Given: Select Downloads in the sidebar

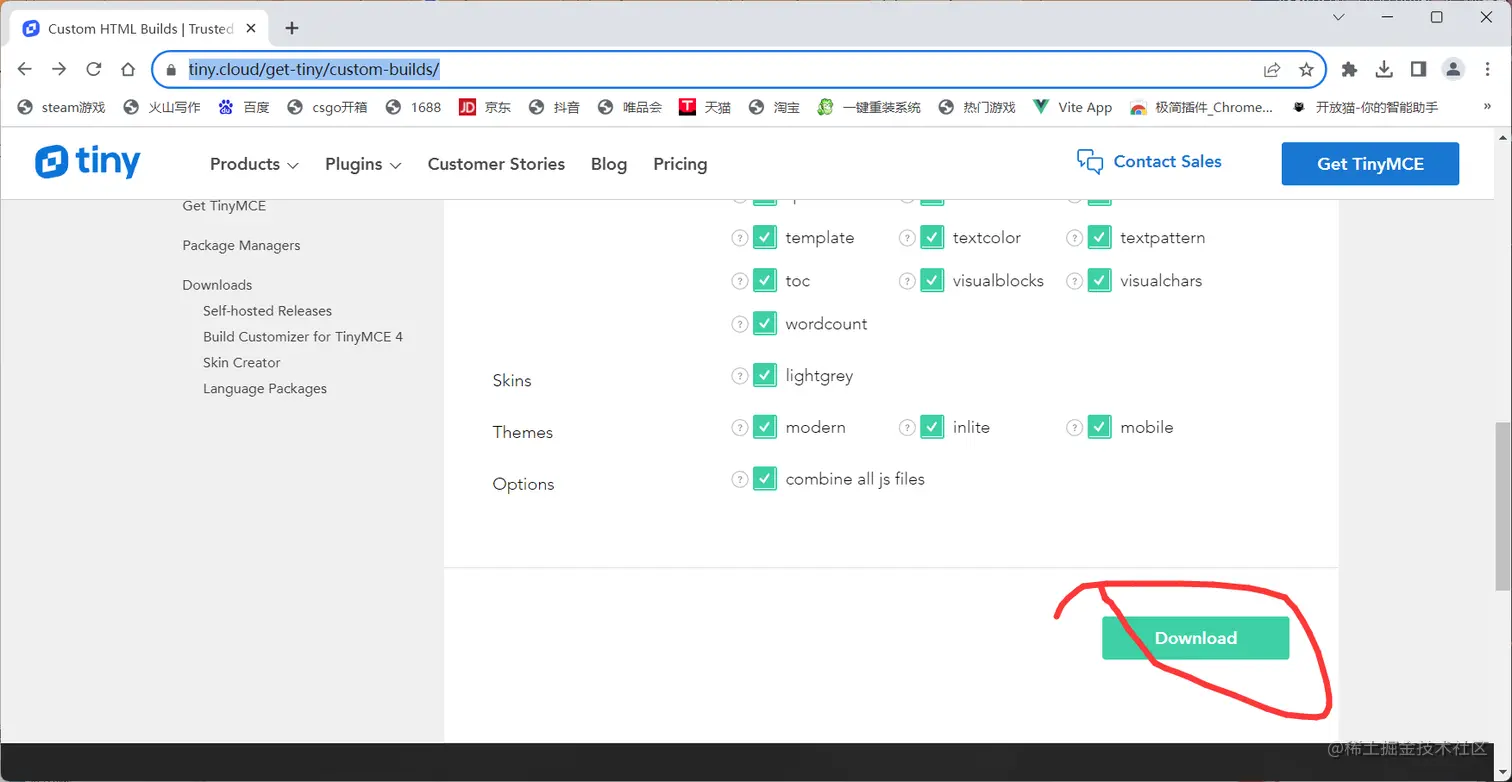Looking at the screenshot, I should (217, 285).
